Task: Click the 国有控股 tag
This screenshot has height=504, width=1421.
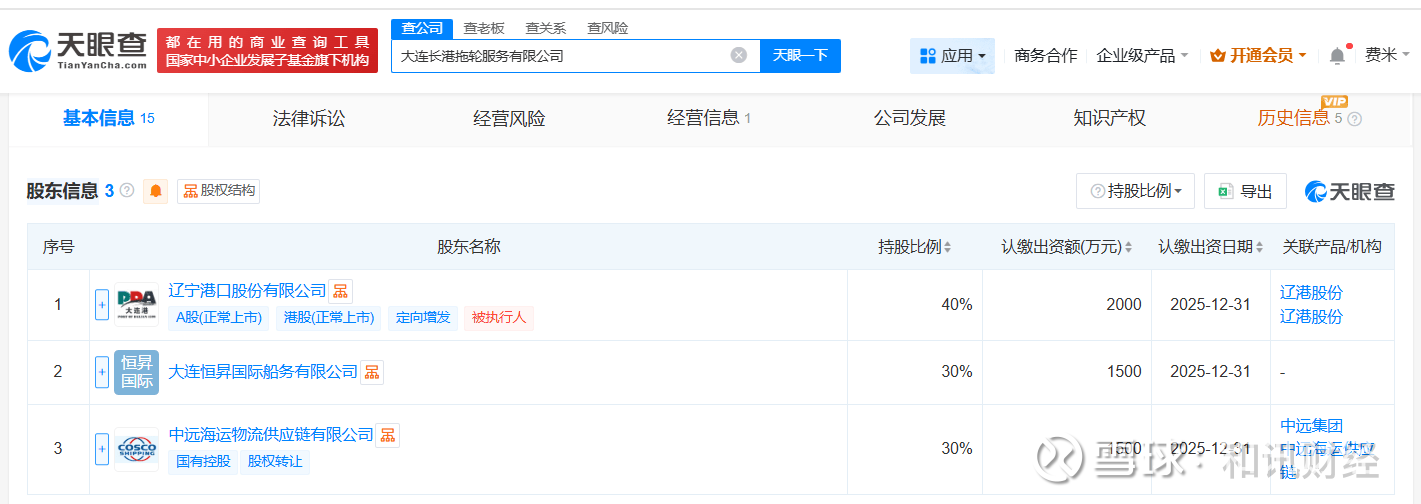Action: (203, 462)
